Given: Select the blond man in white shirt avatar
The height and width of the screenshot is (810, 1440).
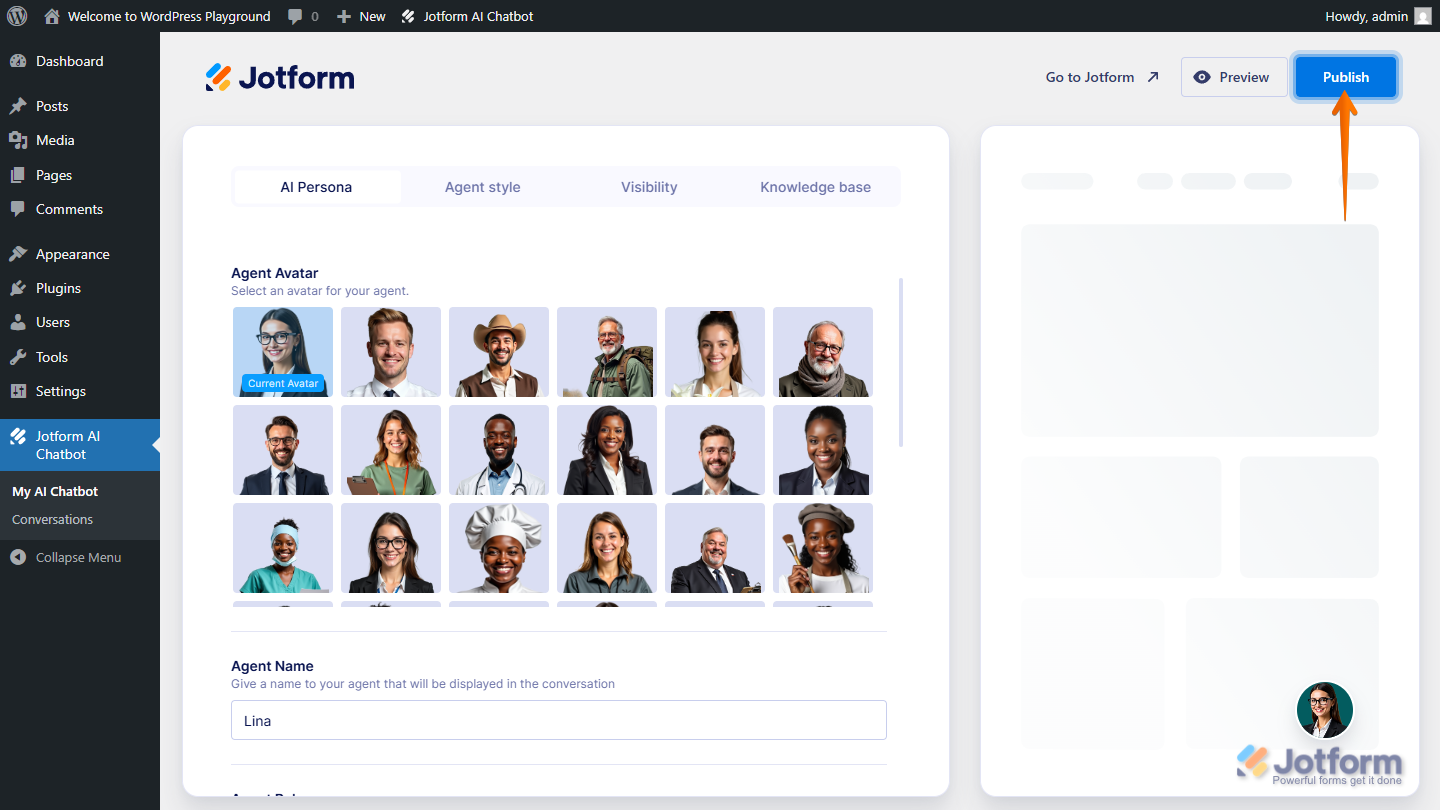Looking at the screenshot, I should (x=391, y=352).
